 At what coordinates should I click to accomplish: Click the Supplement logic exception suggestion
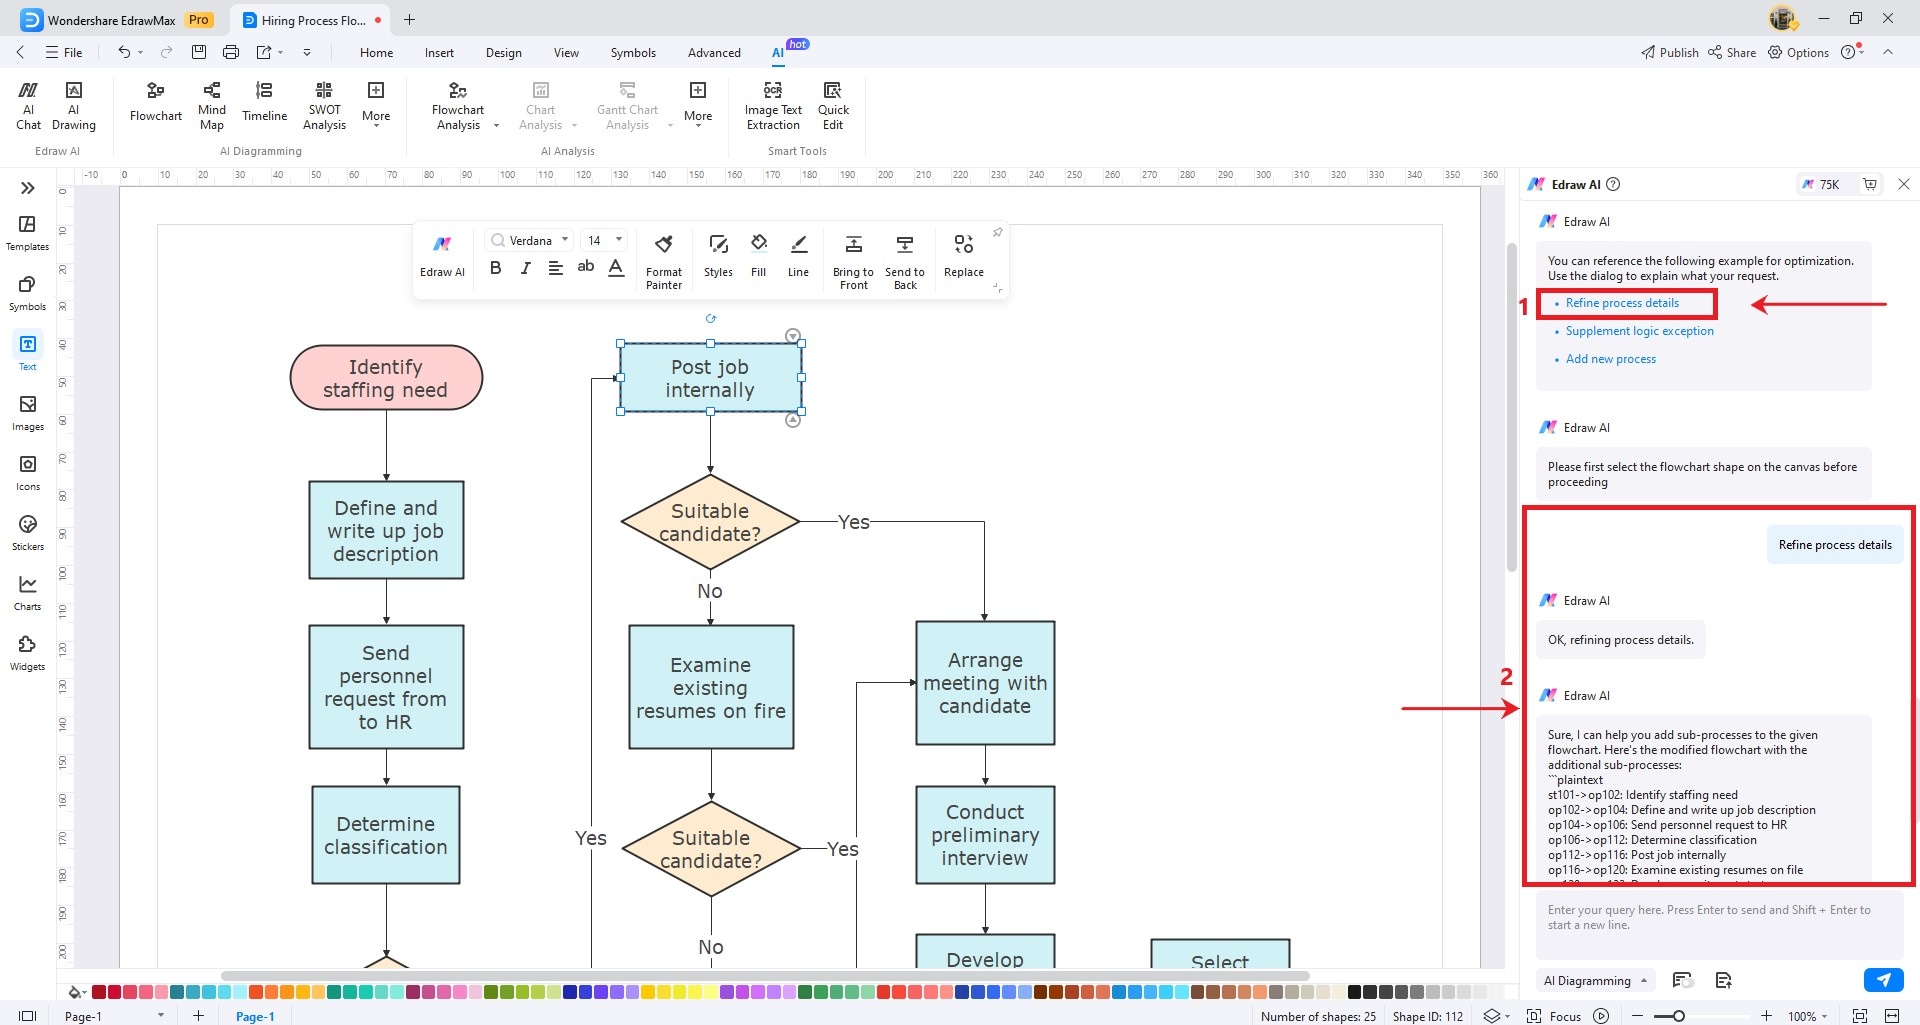pos(1639,331)
